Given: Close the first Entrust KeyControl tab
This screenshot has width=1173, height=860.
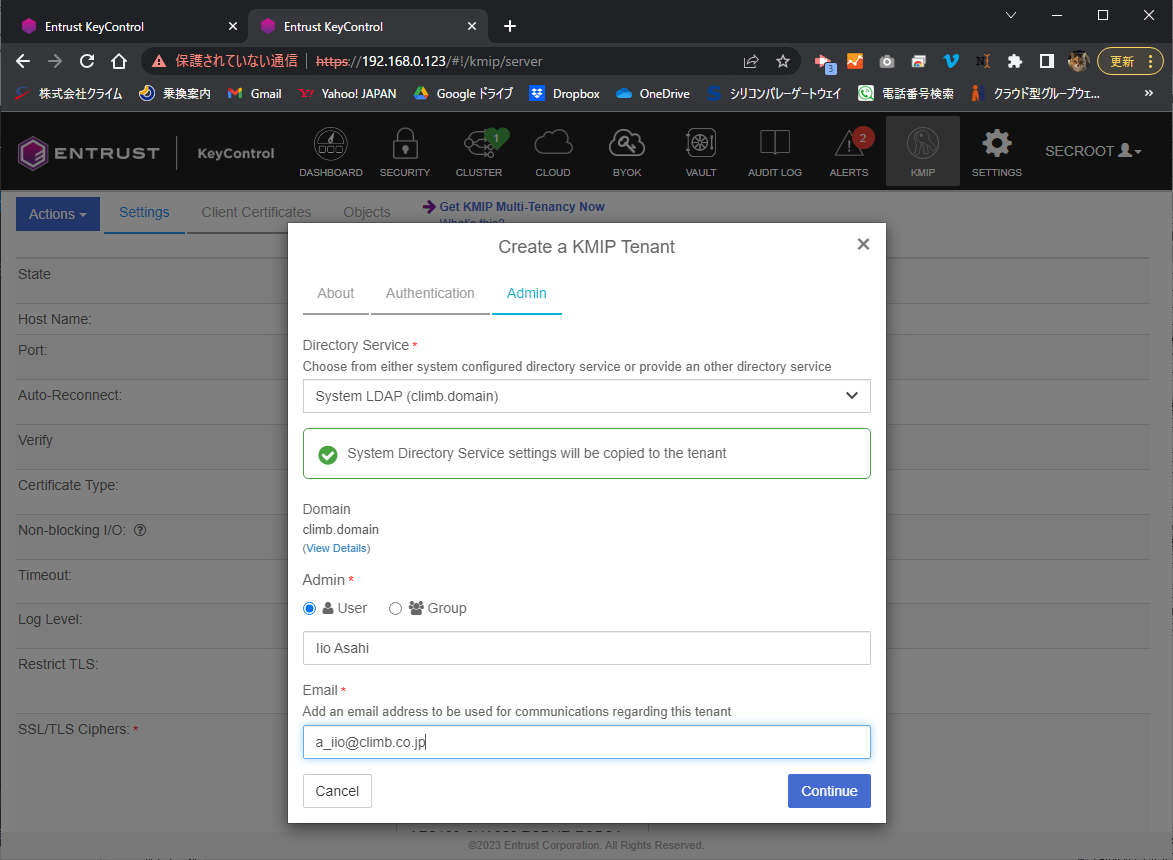Looking at the screenshot, I should click(233, 26).
